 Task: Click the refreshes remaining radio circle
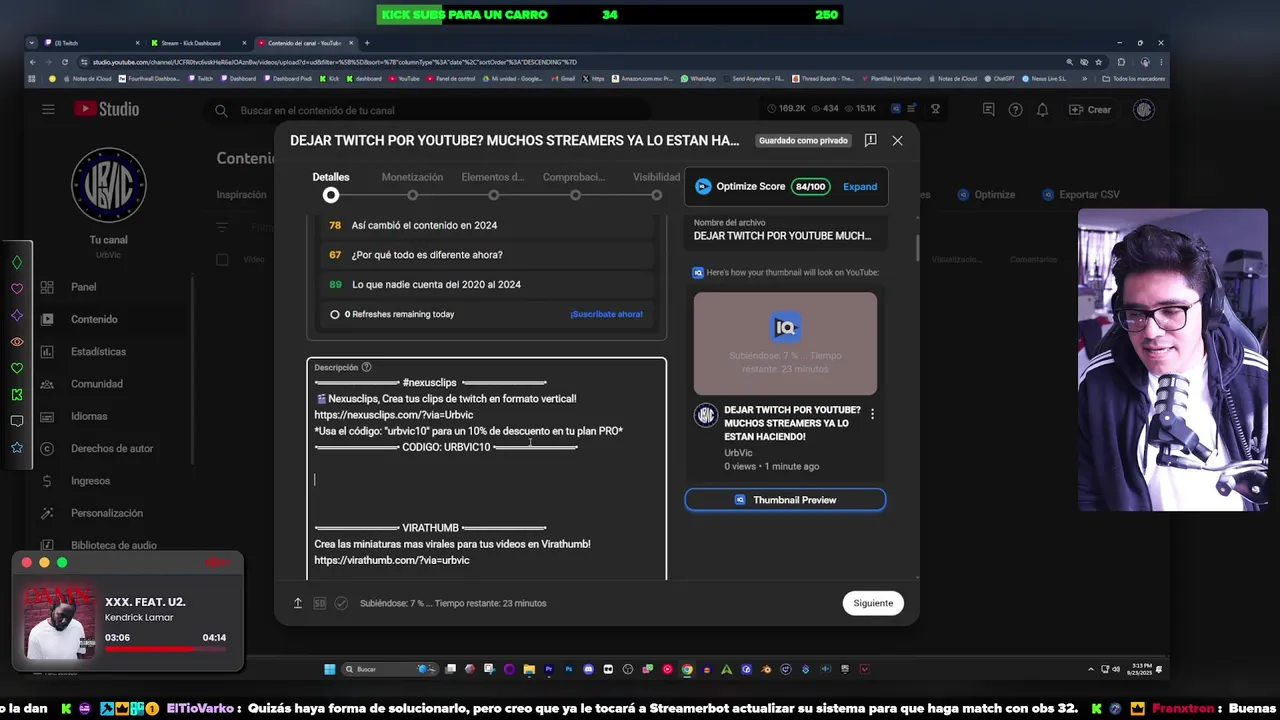coord(335,314)
